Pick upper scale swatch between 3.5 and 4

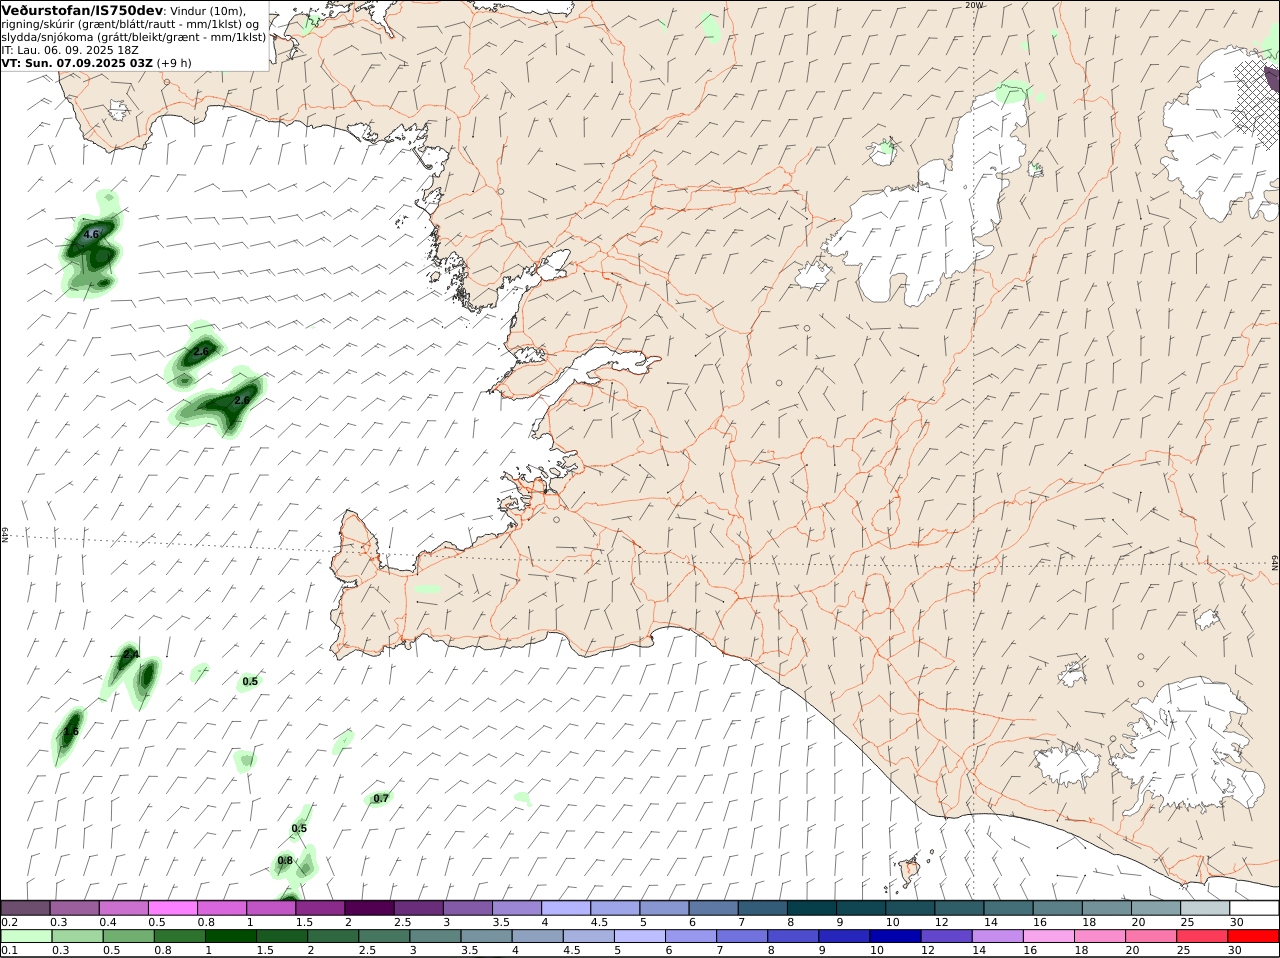(x=516, y=908)
